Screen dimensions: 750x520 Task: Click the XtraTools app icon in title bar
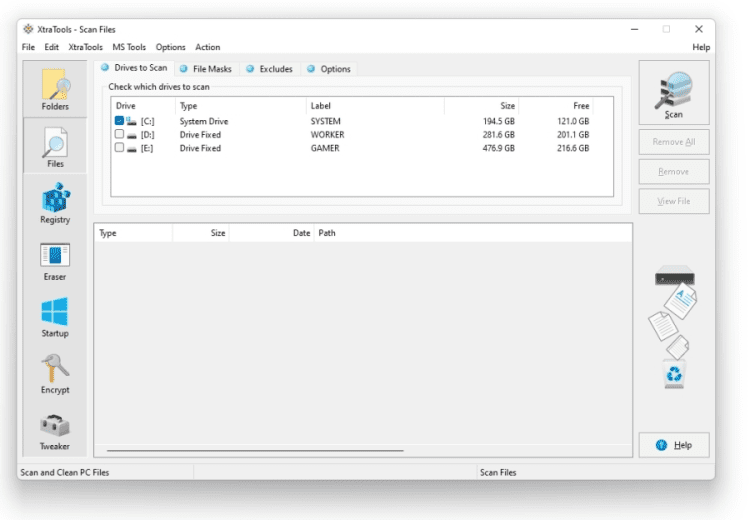[28, 29]
